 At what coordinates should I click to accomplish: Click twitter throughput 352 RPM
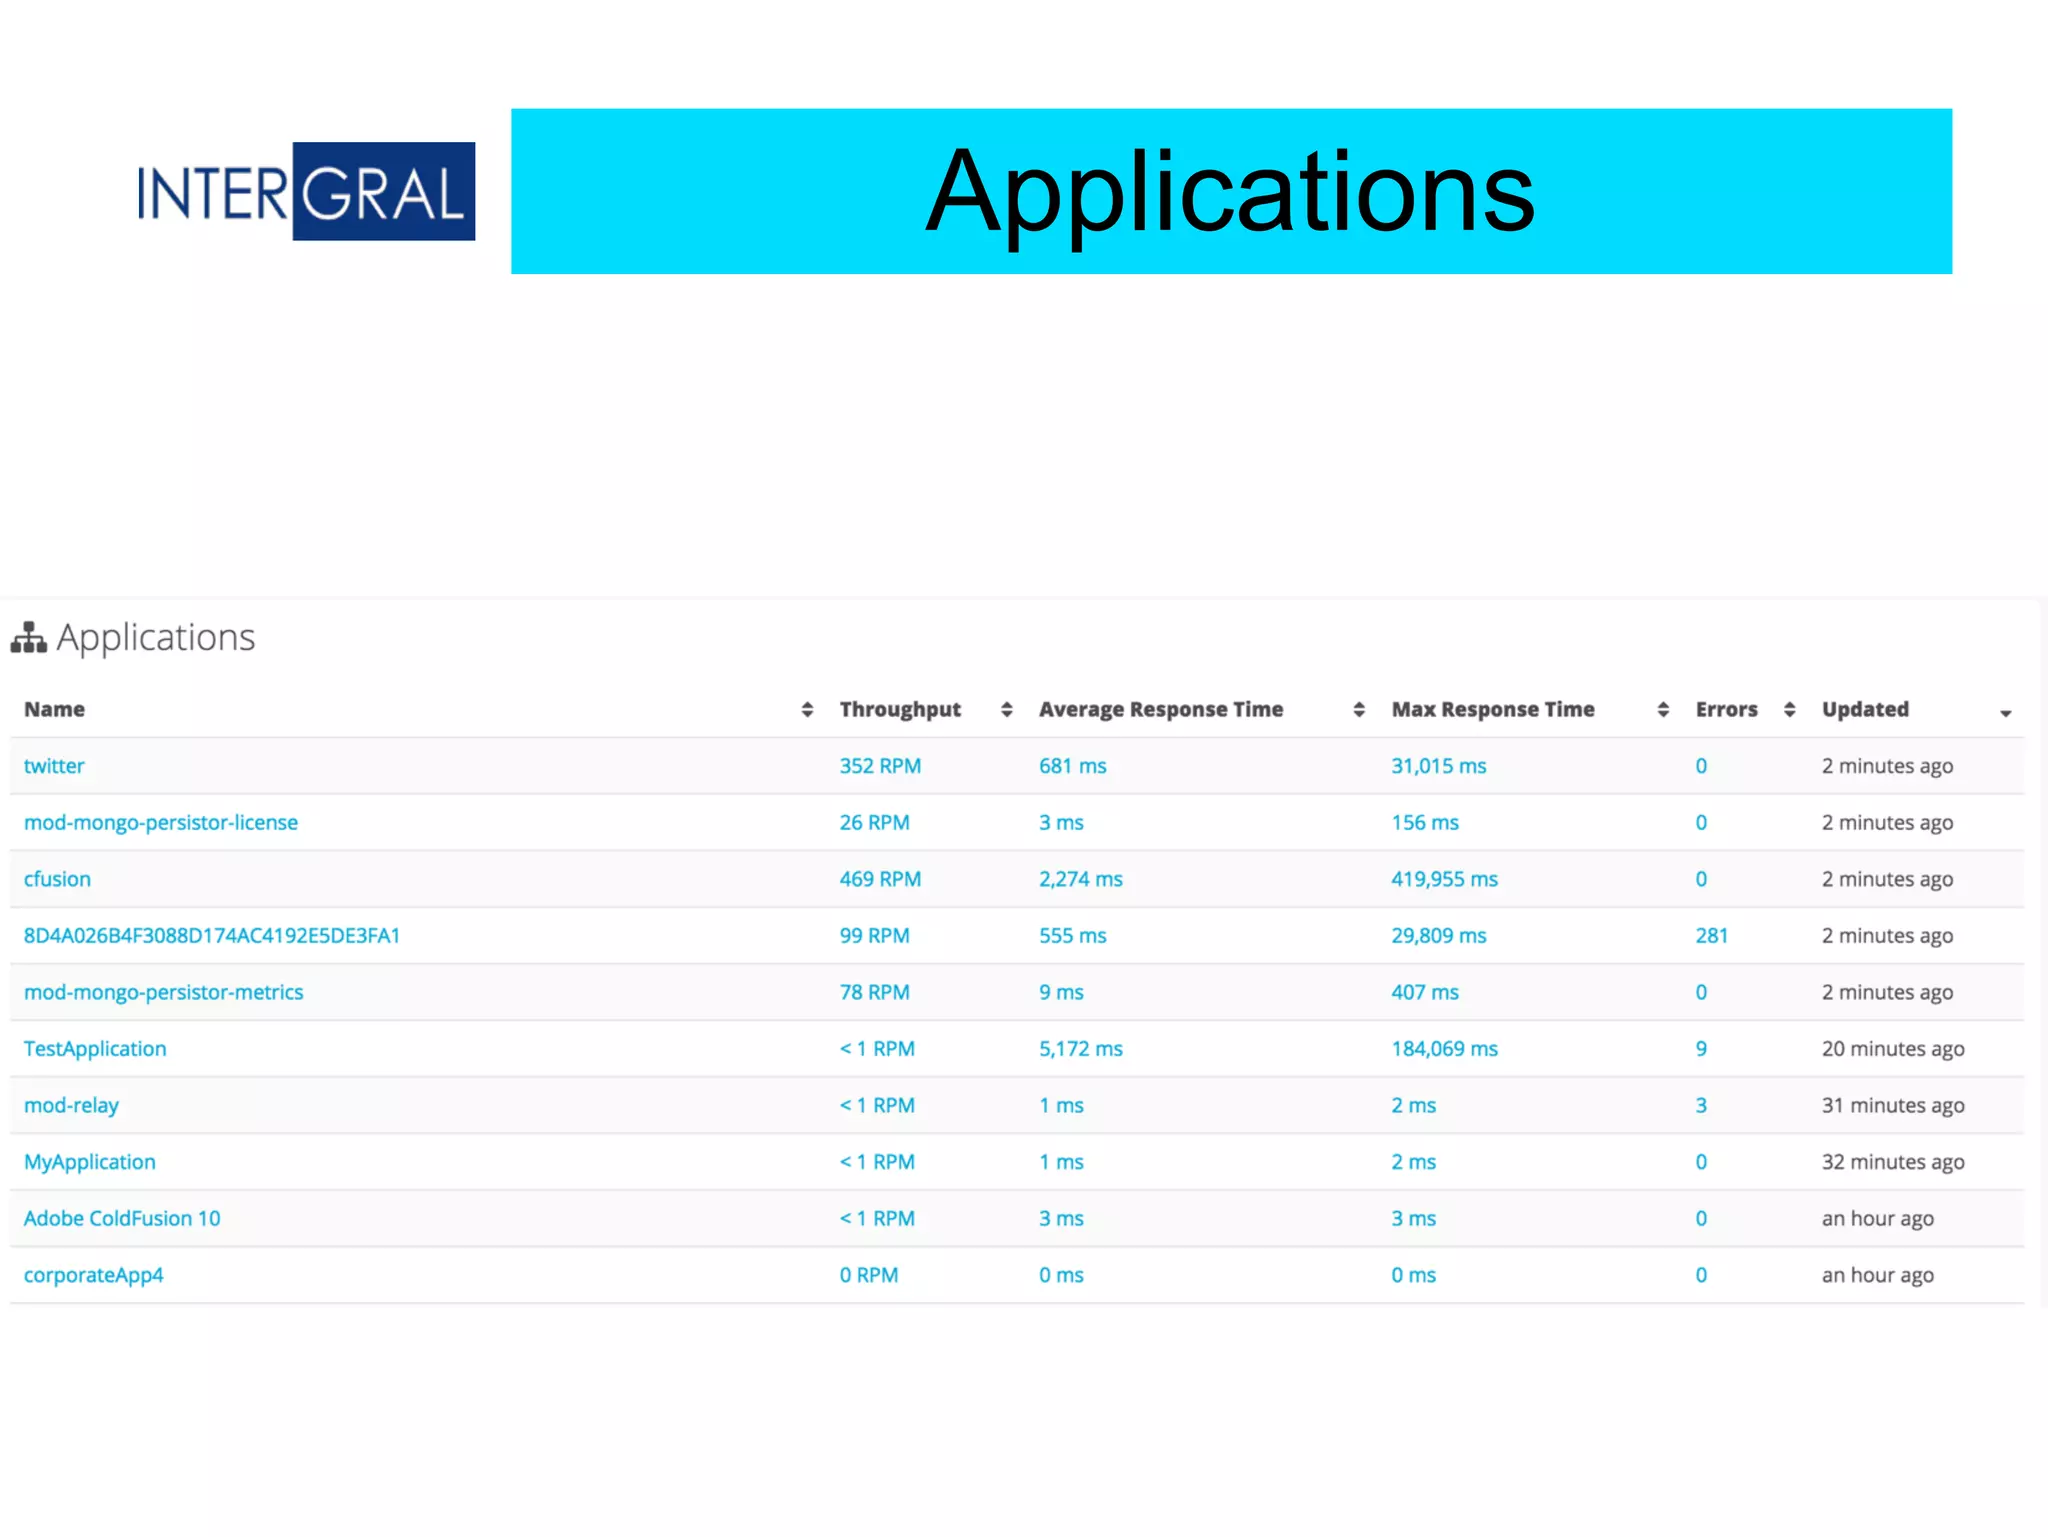tap(880, 766)
